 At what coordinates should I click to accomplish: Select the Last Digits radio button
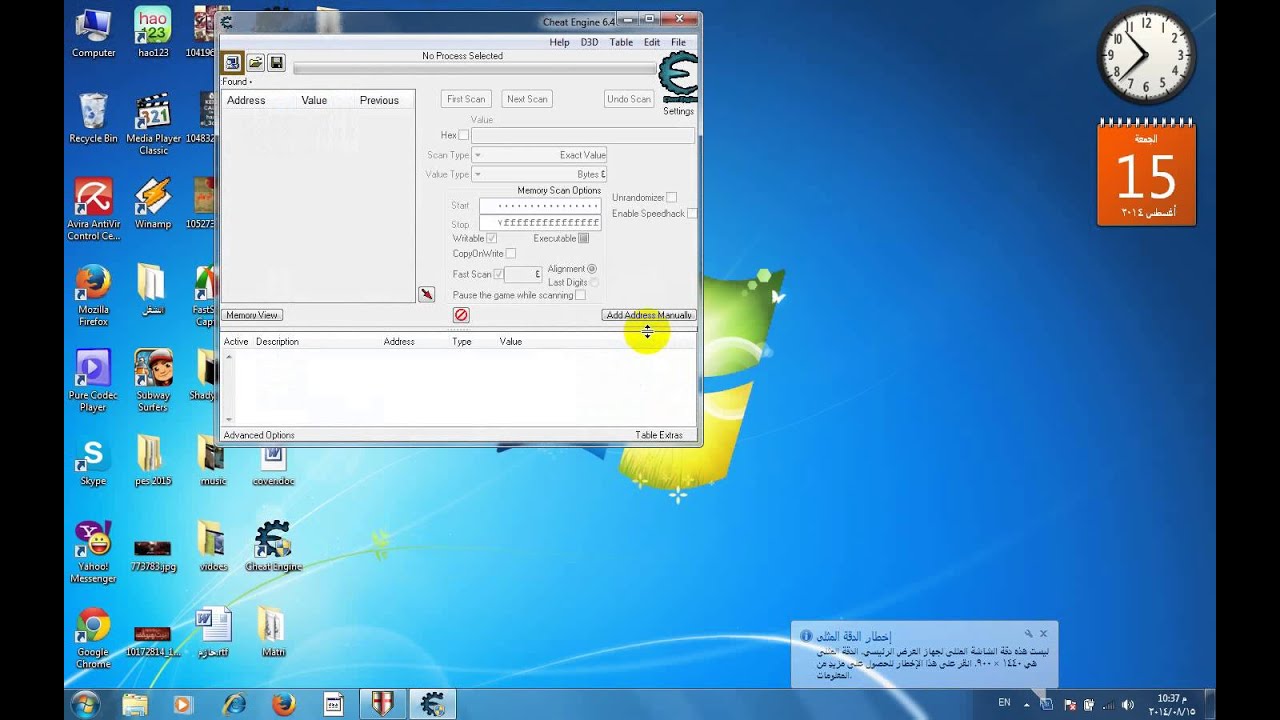click(x=593, y=282)
